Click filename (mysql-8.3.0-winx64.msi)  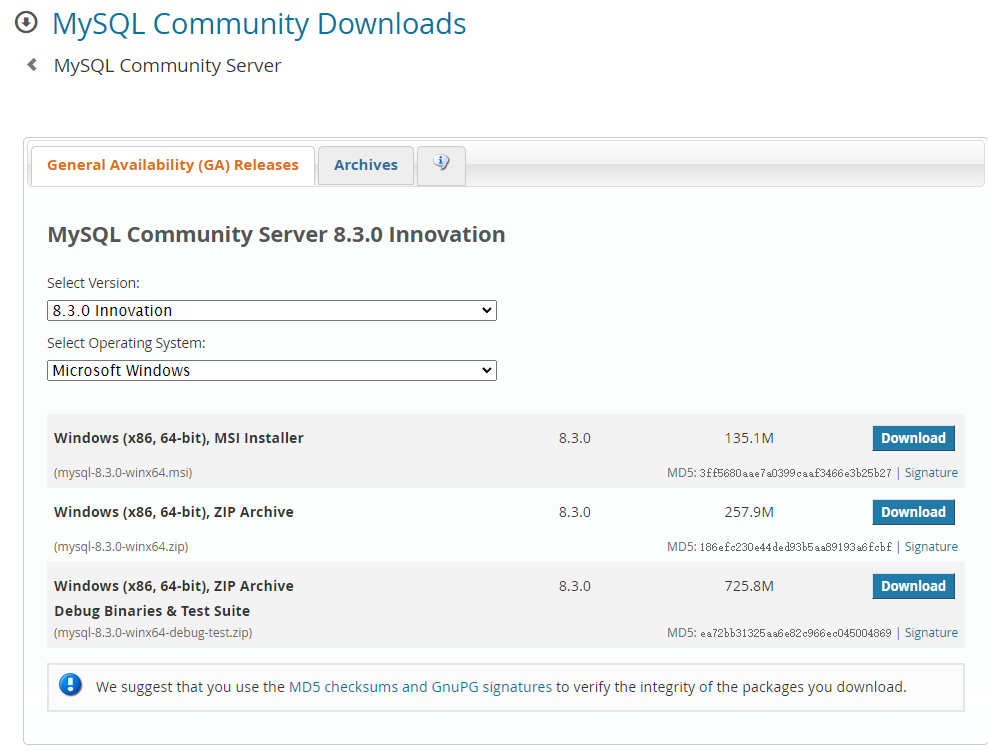[x=123, y=473]
